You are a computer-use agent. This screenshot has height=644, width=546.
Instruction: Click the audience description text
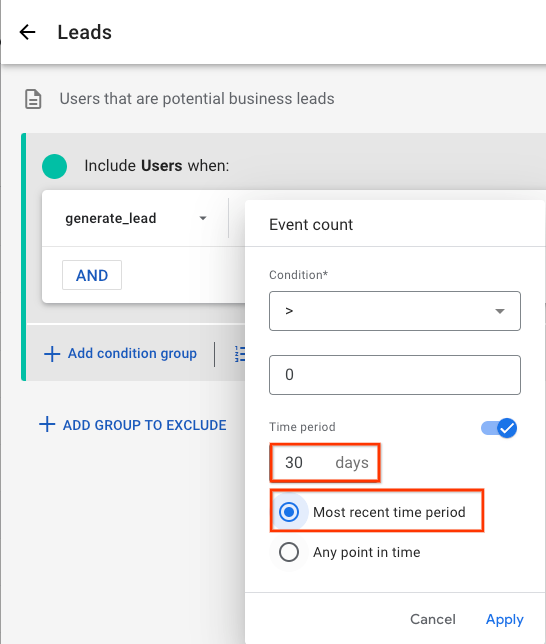pos(197,99)
